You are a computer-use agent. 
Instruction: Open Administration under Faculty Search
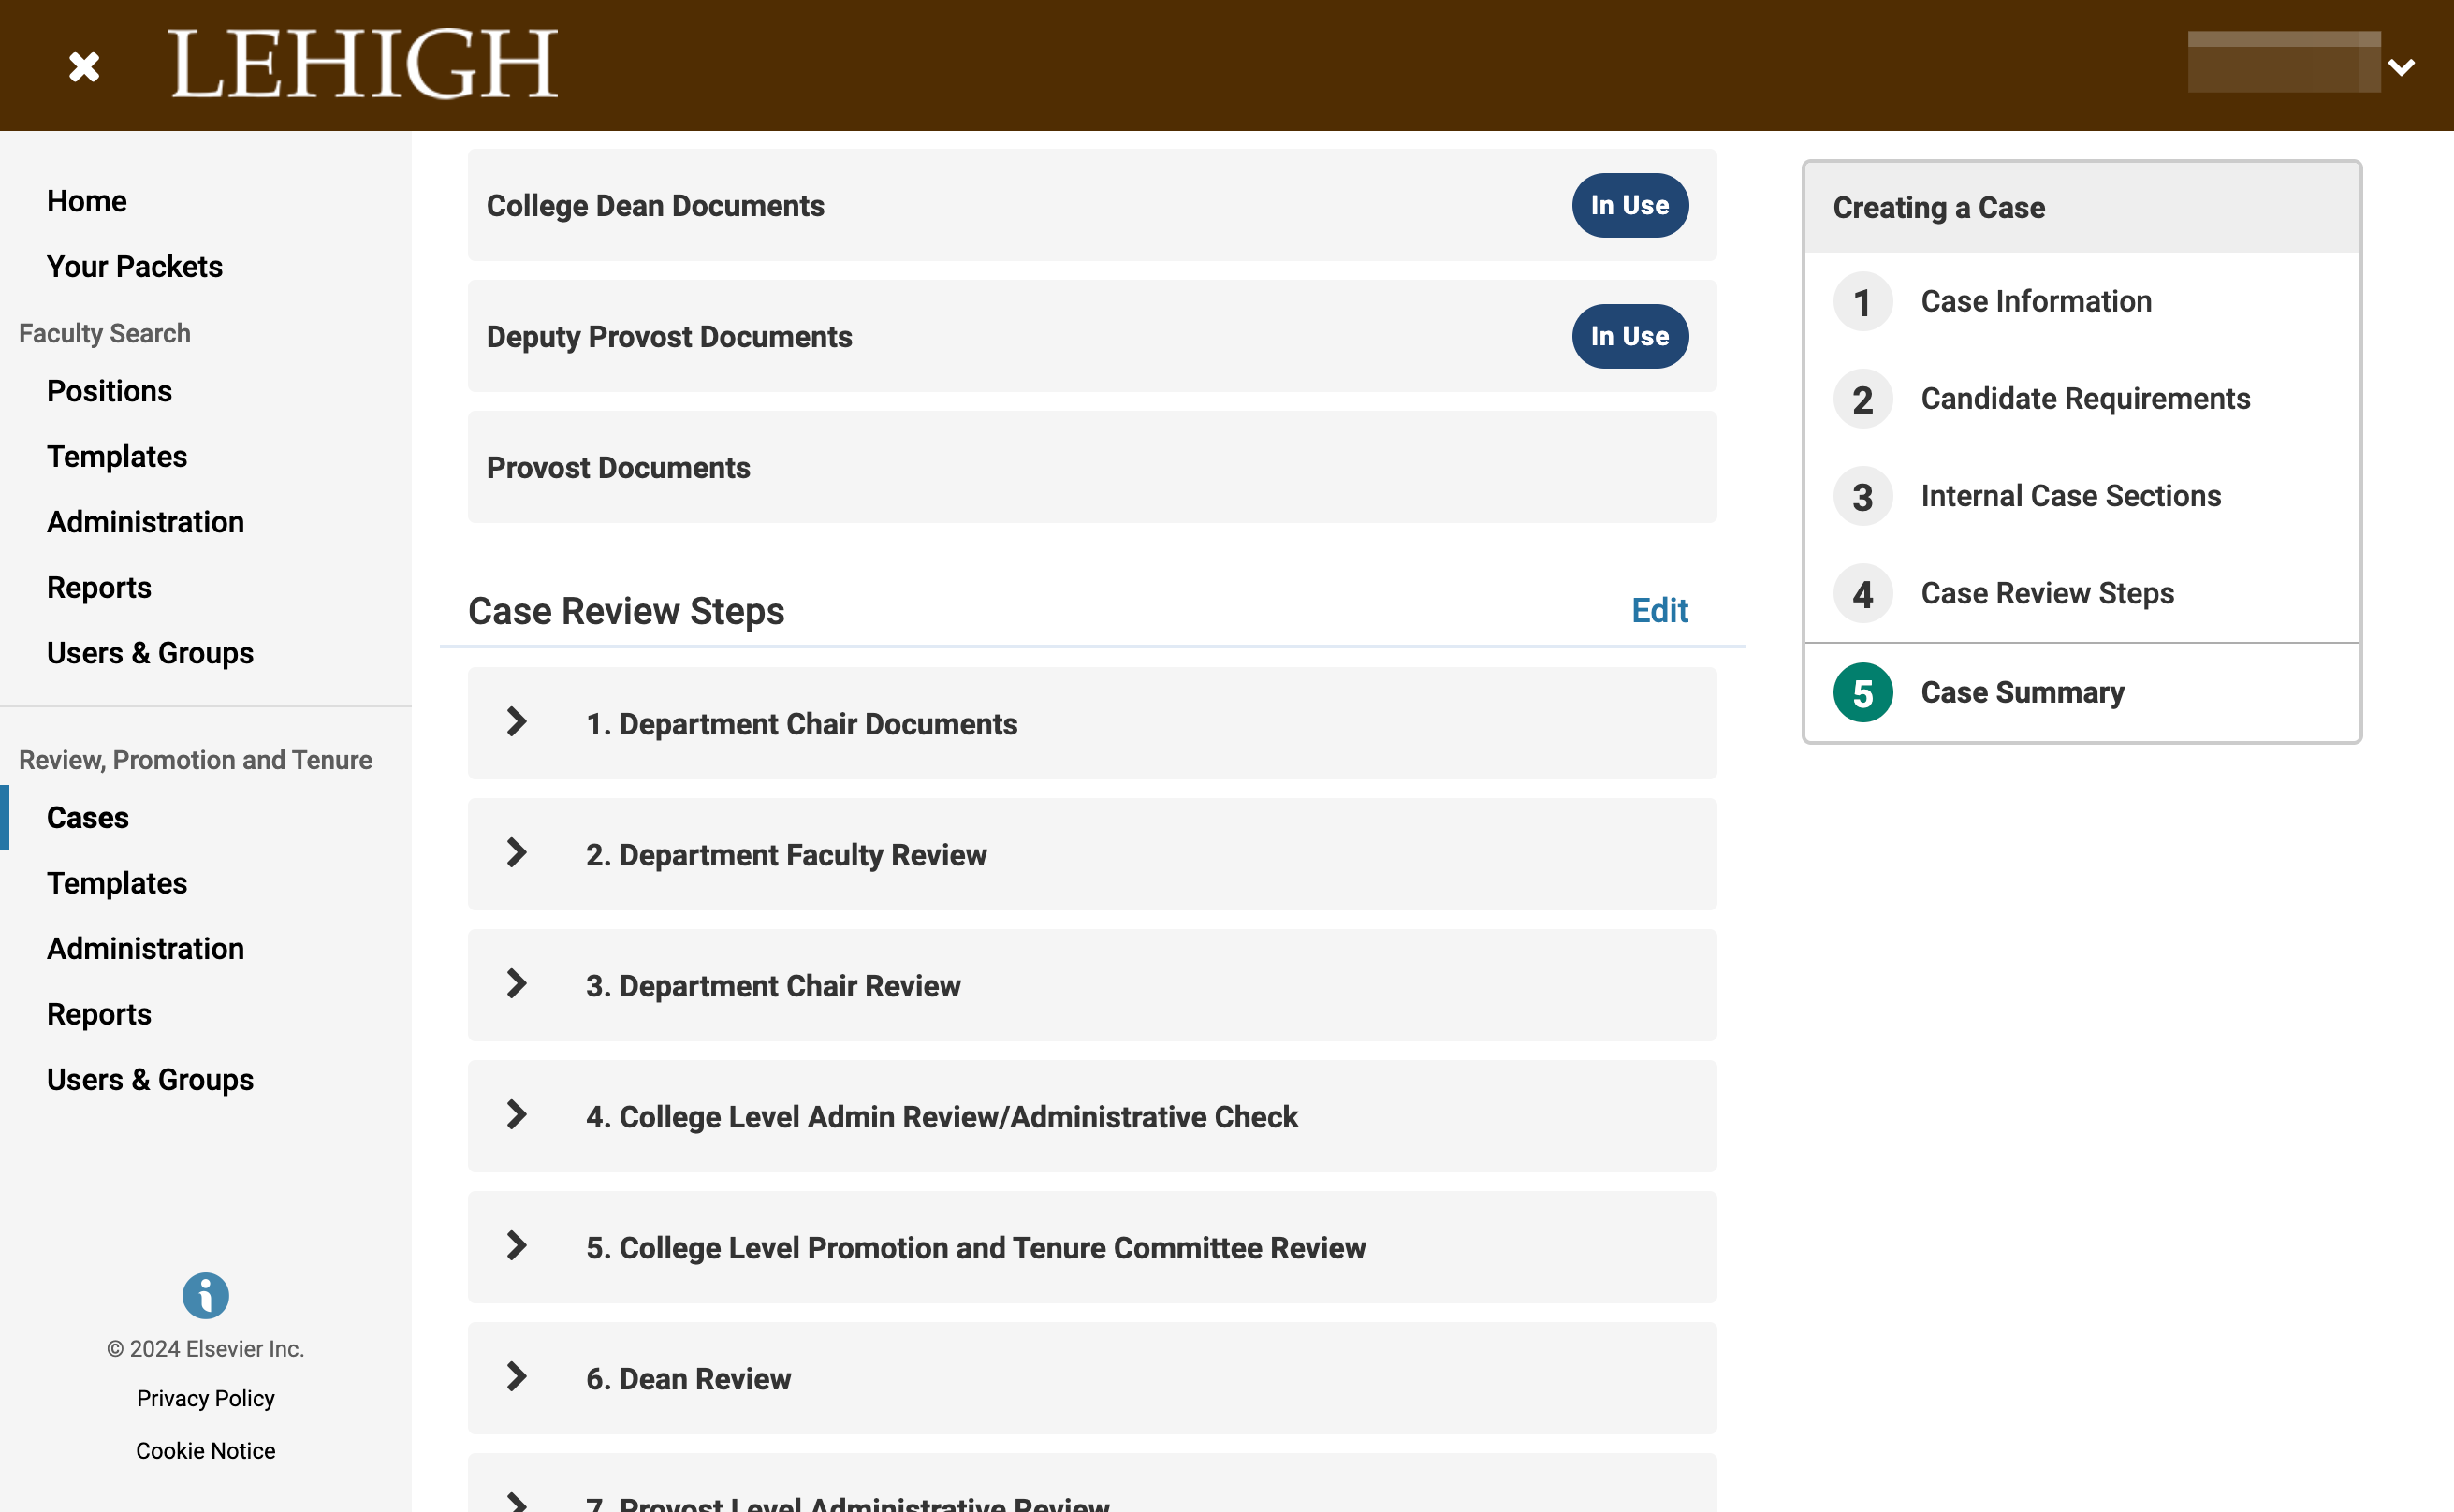point(145,522)
